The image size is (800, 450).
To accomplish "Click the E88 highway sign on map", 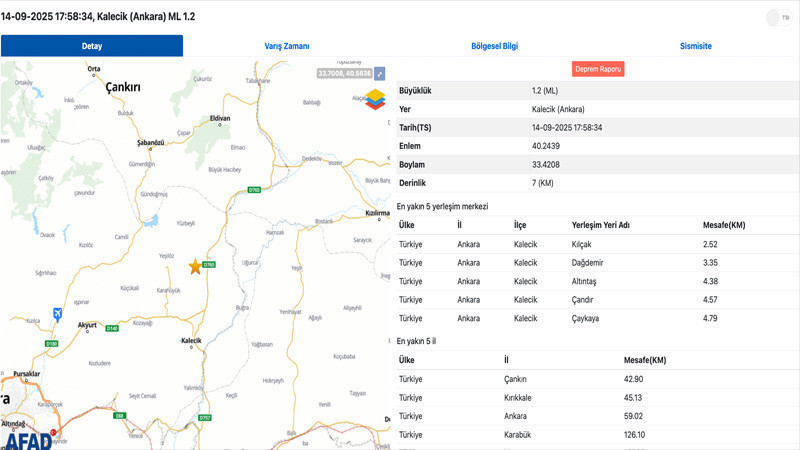I will click(119, 415).
